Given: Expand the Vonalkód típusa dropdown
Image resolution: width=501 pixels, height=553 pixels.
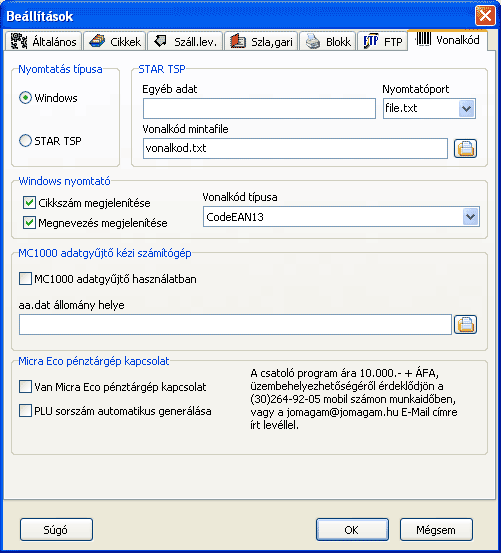Looking at the screenshot, I should point(470,217).
